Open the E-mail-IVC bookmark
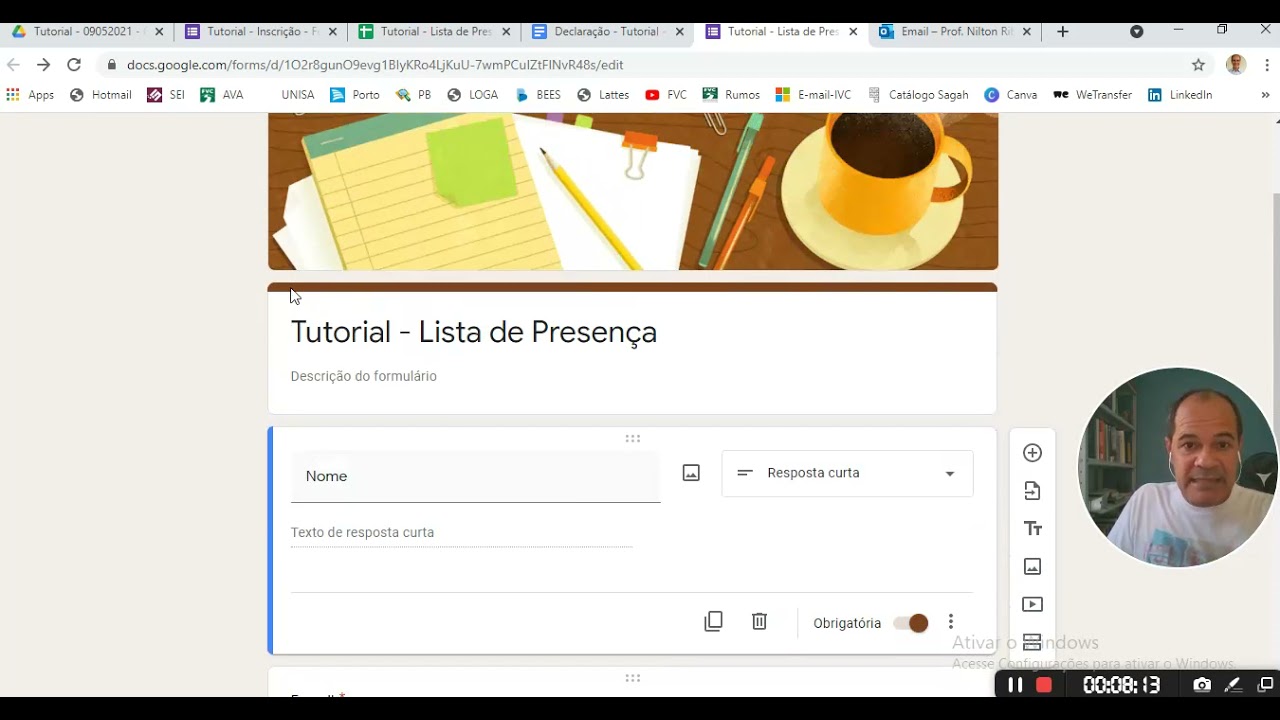The width and height of the screenshot is (1280, 720). click(x=813, y=95)
